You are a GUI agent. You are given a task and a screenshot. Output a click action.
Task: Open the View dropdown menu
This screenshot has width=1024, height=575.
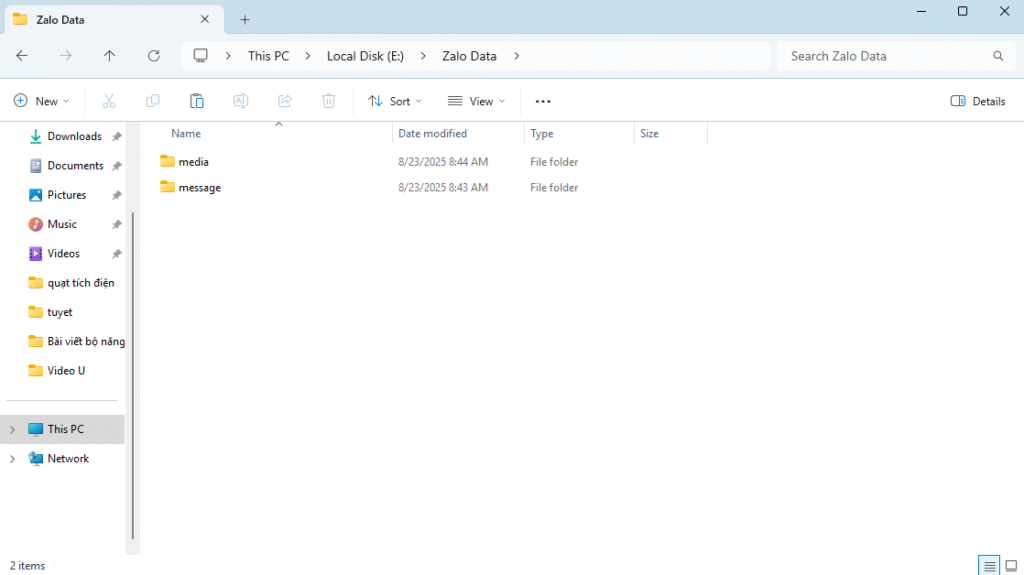(x=476, y=101)
